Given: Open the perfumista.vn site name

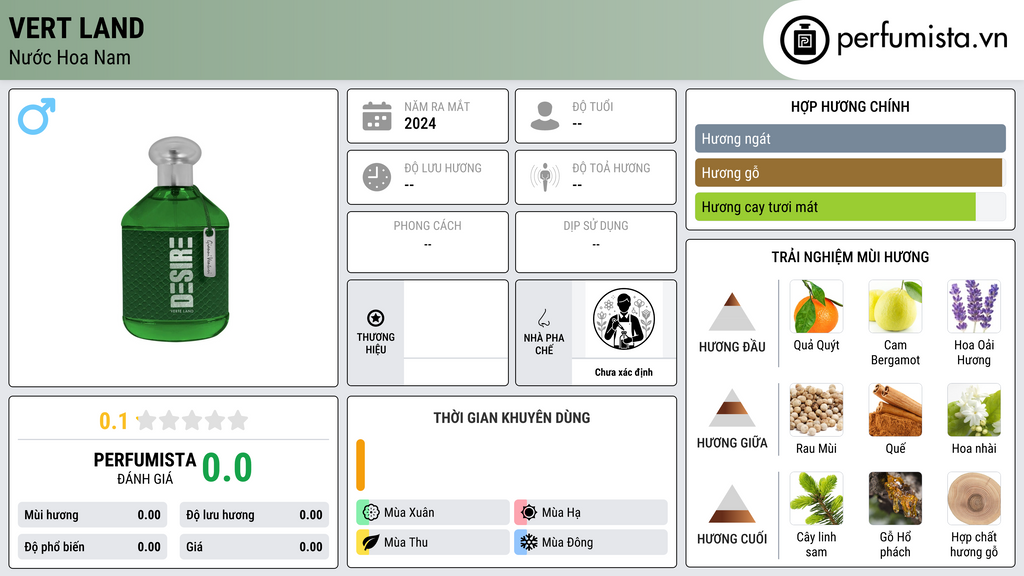Looking at the screenshot, I should 922,39.
